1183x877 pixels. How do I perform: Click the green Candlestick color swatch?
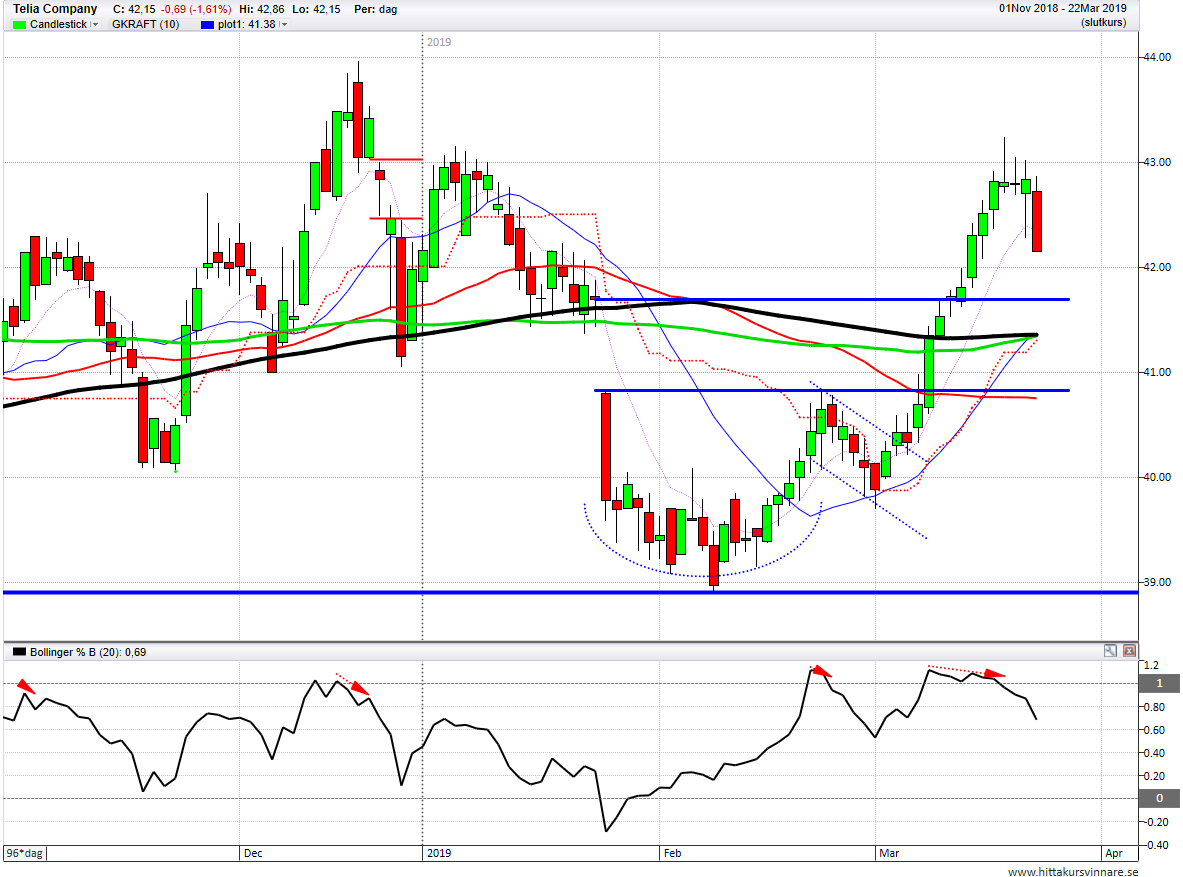point(20,24)
